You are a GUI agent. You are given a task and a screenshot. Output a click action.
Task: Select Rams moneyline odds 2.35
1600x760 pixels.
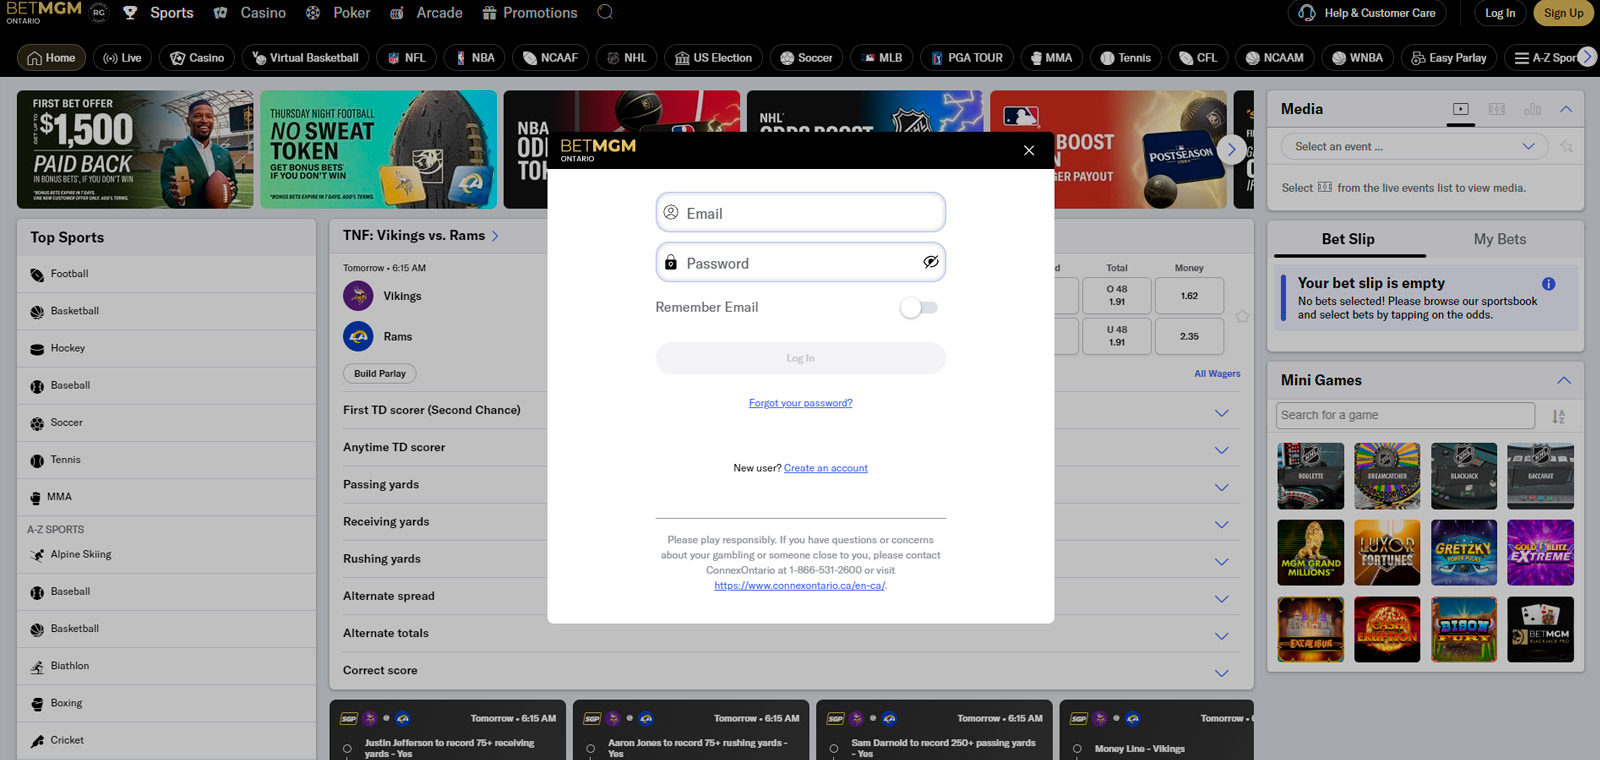1189,337
